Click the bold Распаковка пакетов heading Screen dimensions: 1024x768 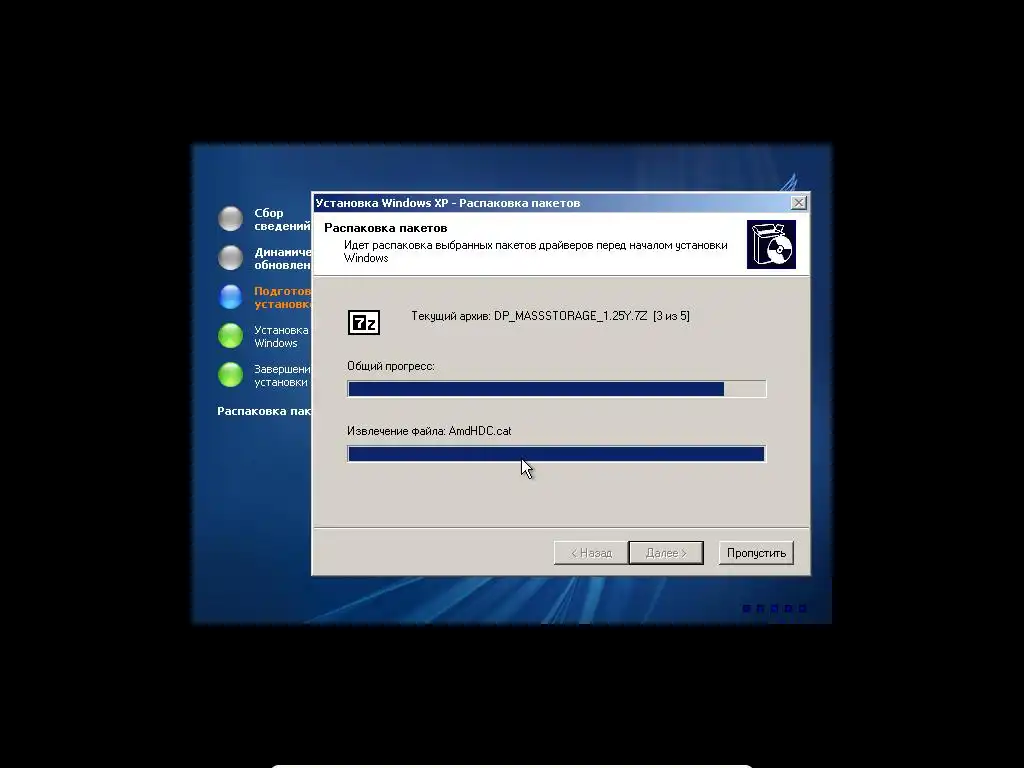point(385,228)
